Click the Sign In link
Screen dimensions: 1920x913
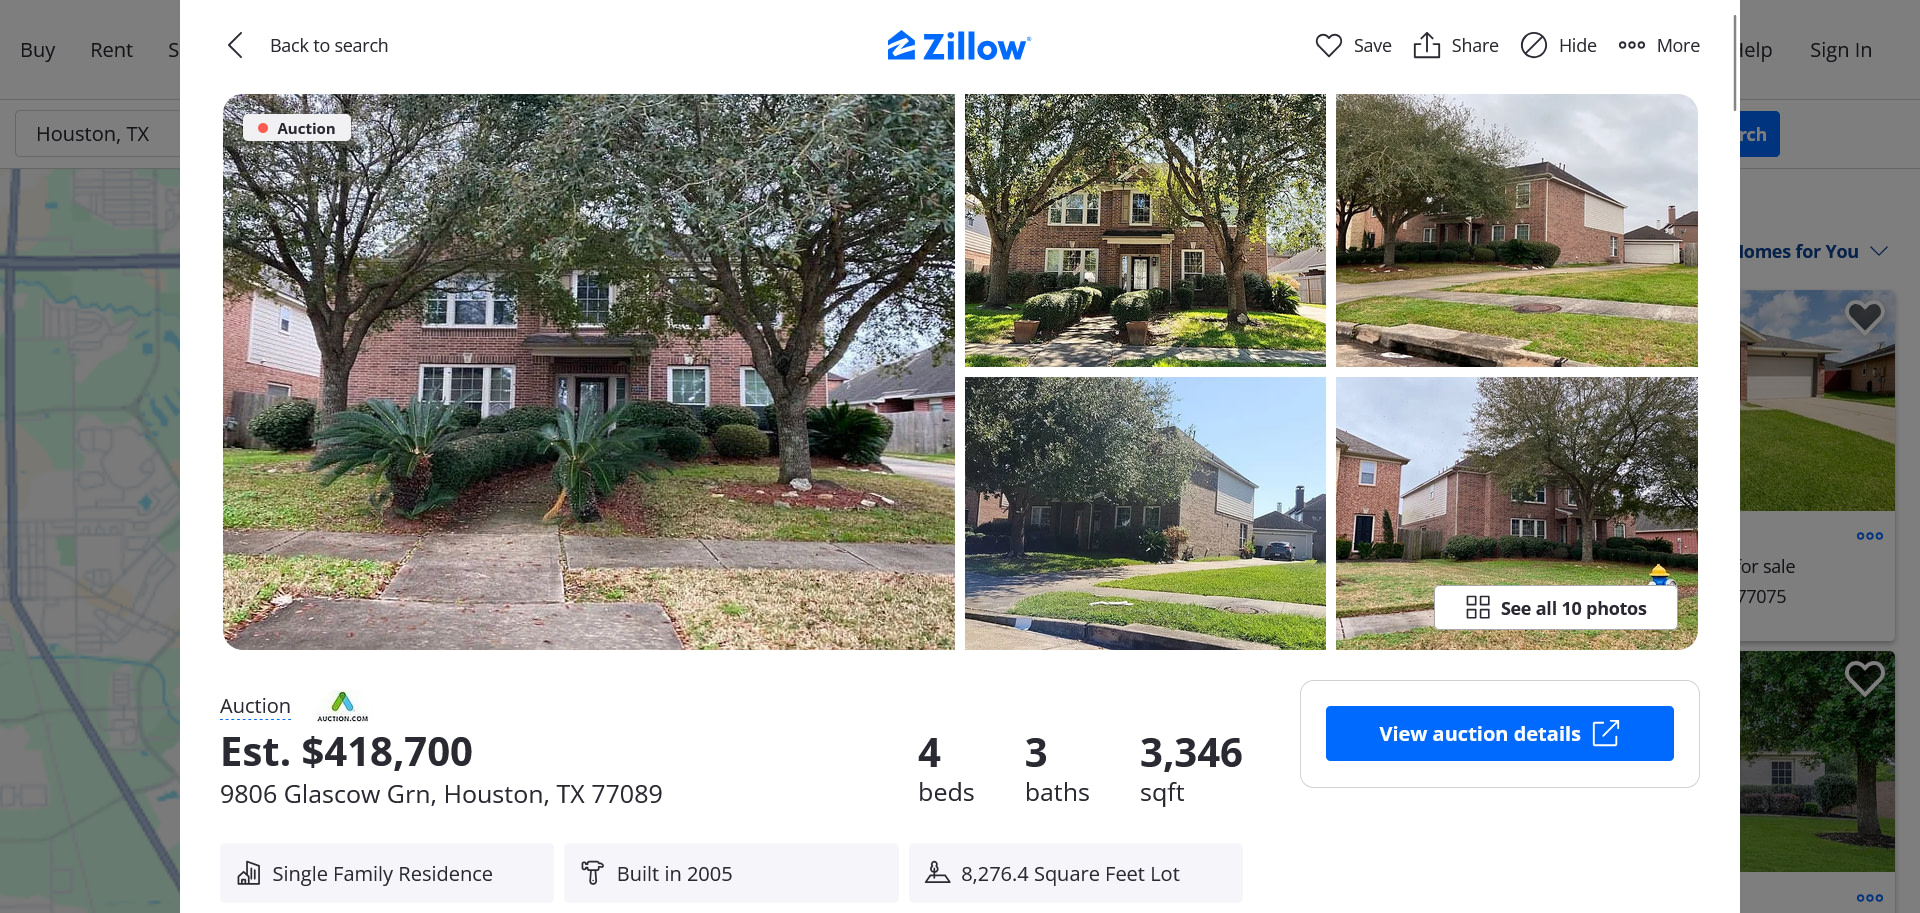[1840, 50]
